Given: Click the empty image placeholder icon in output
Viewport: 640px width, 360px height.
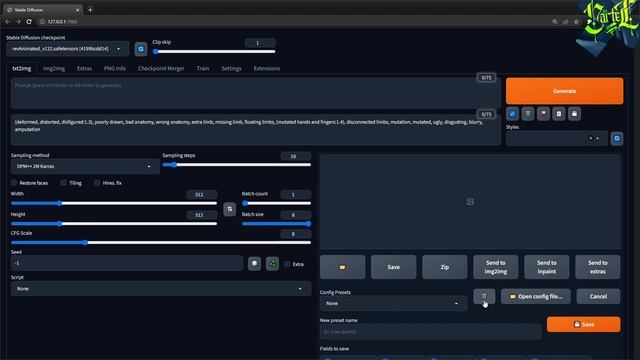Looking at the screenshot, I should pos(470,202).
